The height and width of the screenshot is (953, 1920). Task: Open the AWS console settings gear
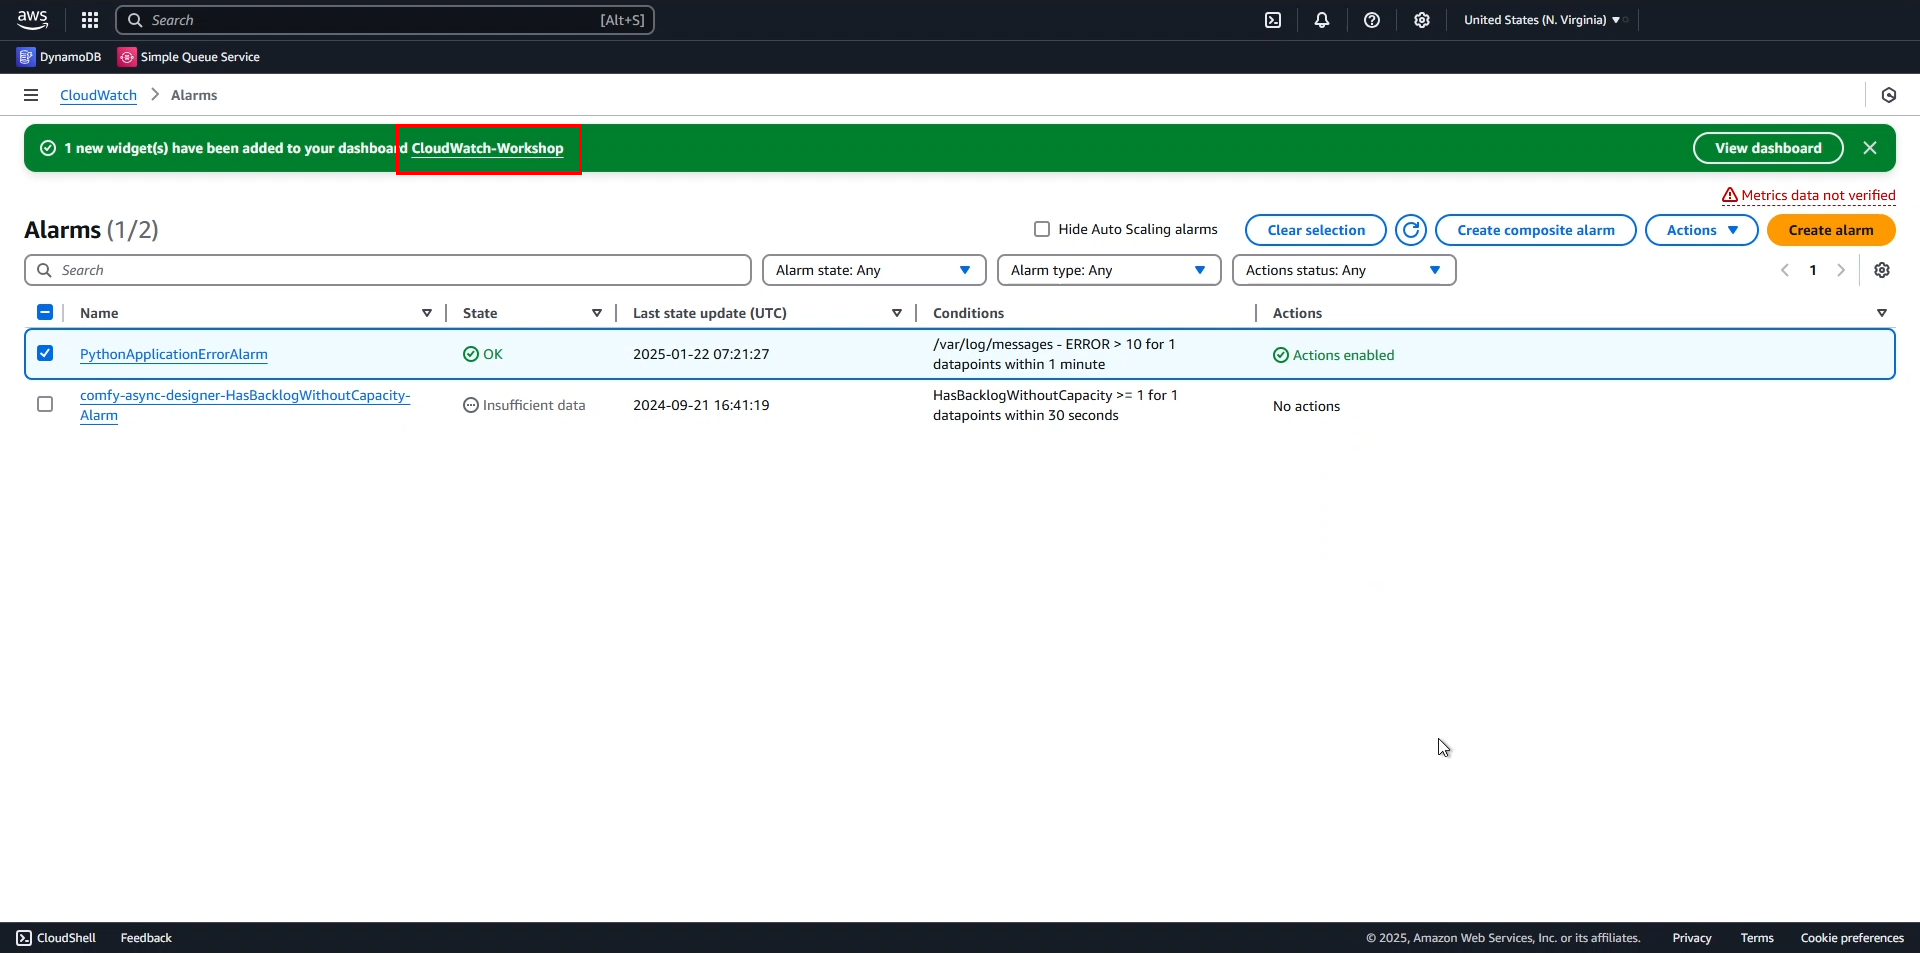point(1422,20)
